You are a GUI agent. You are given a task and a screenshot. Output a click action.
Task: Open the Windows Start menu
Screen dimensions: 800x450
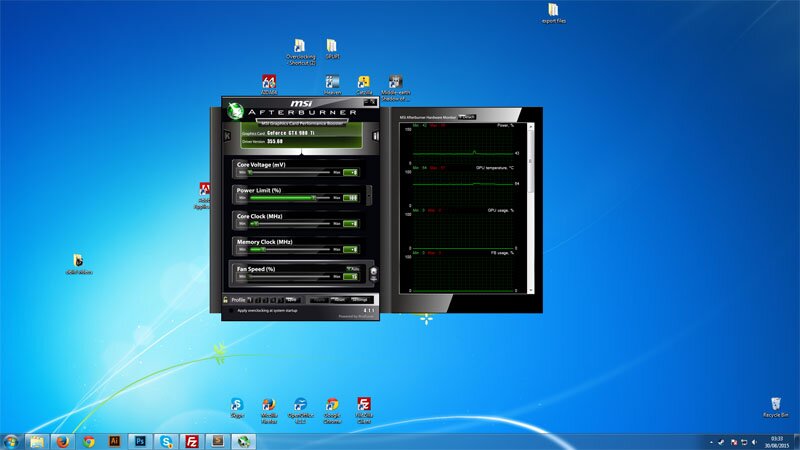(11, 441)
